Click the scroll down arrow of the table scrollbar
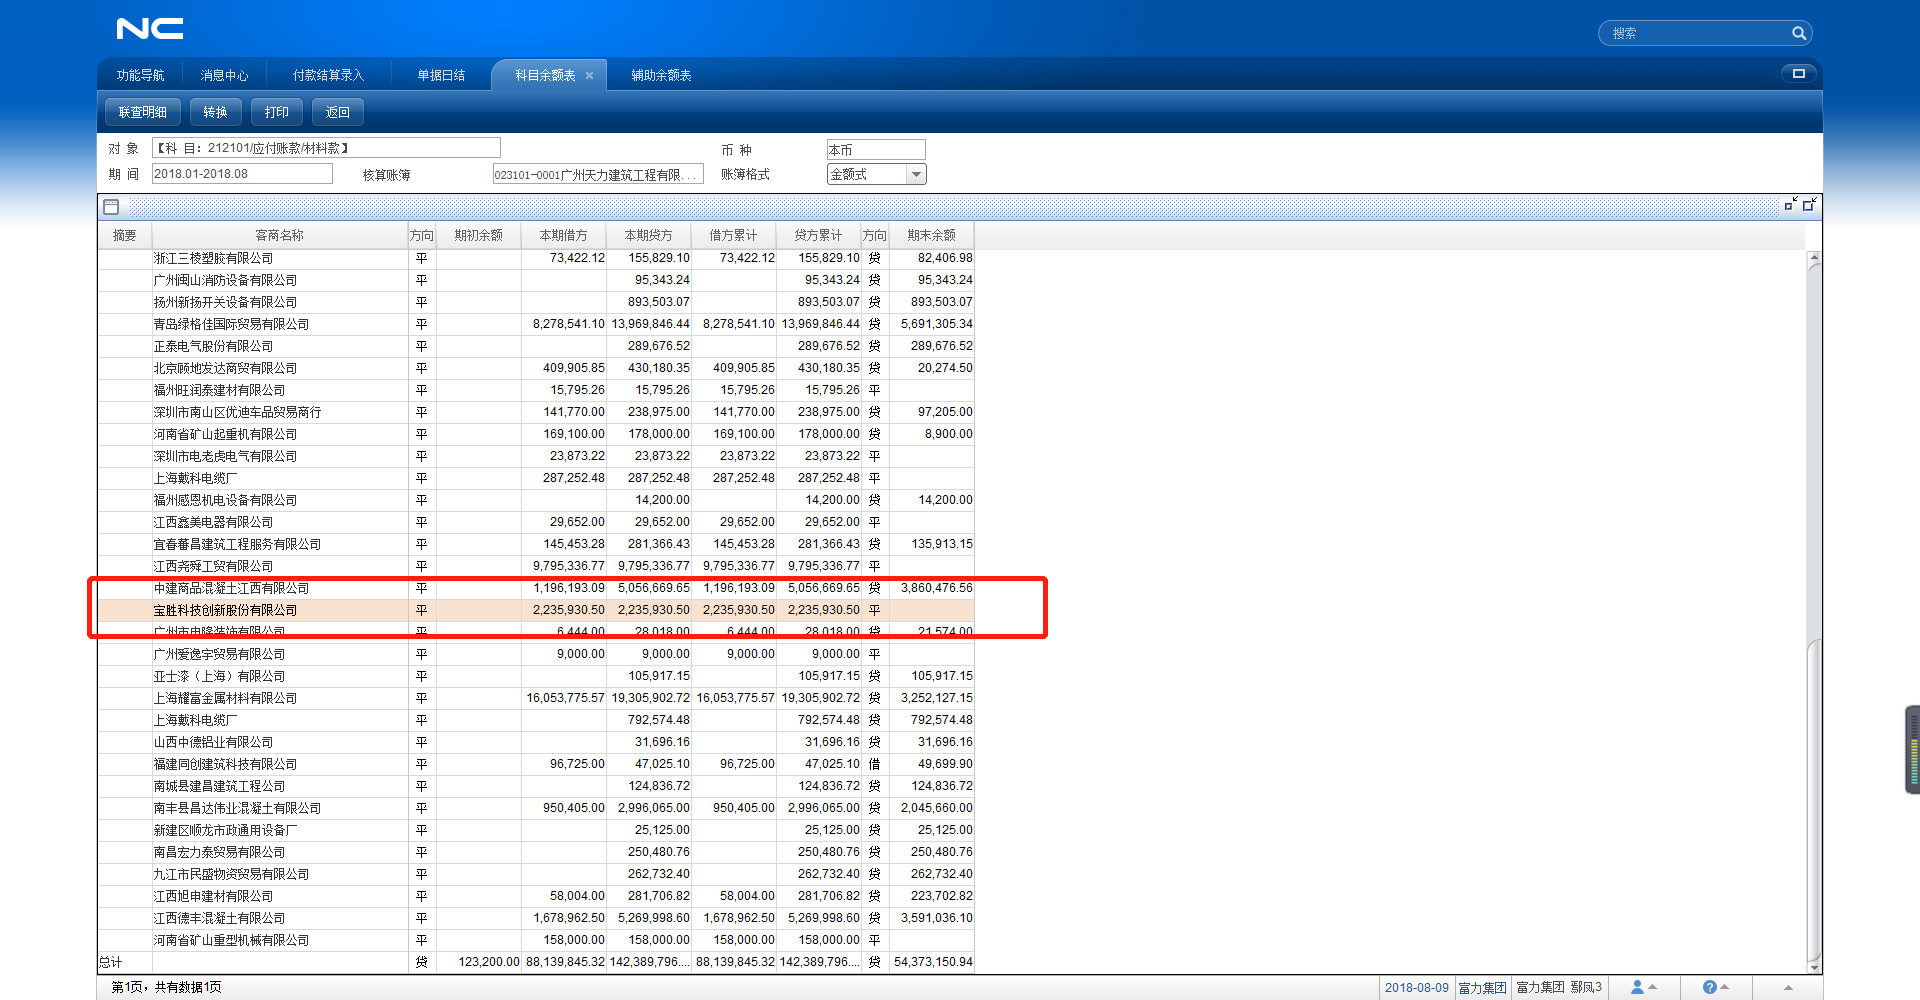Screen dimensions: 1920x1000 [x=1814, y=966]
